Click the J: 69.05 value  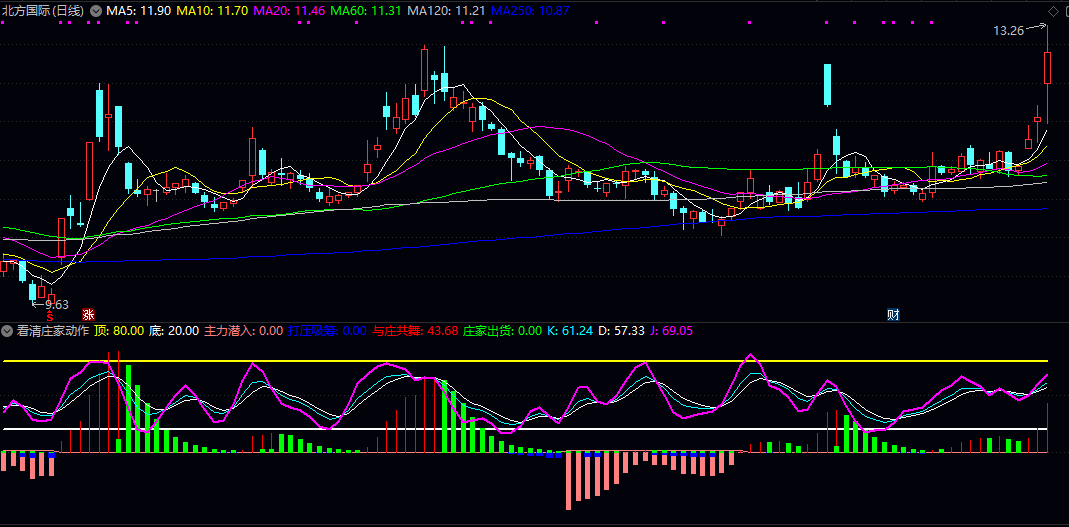671,331
